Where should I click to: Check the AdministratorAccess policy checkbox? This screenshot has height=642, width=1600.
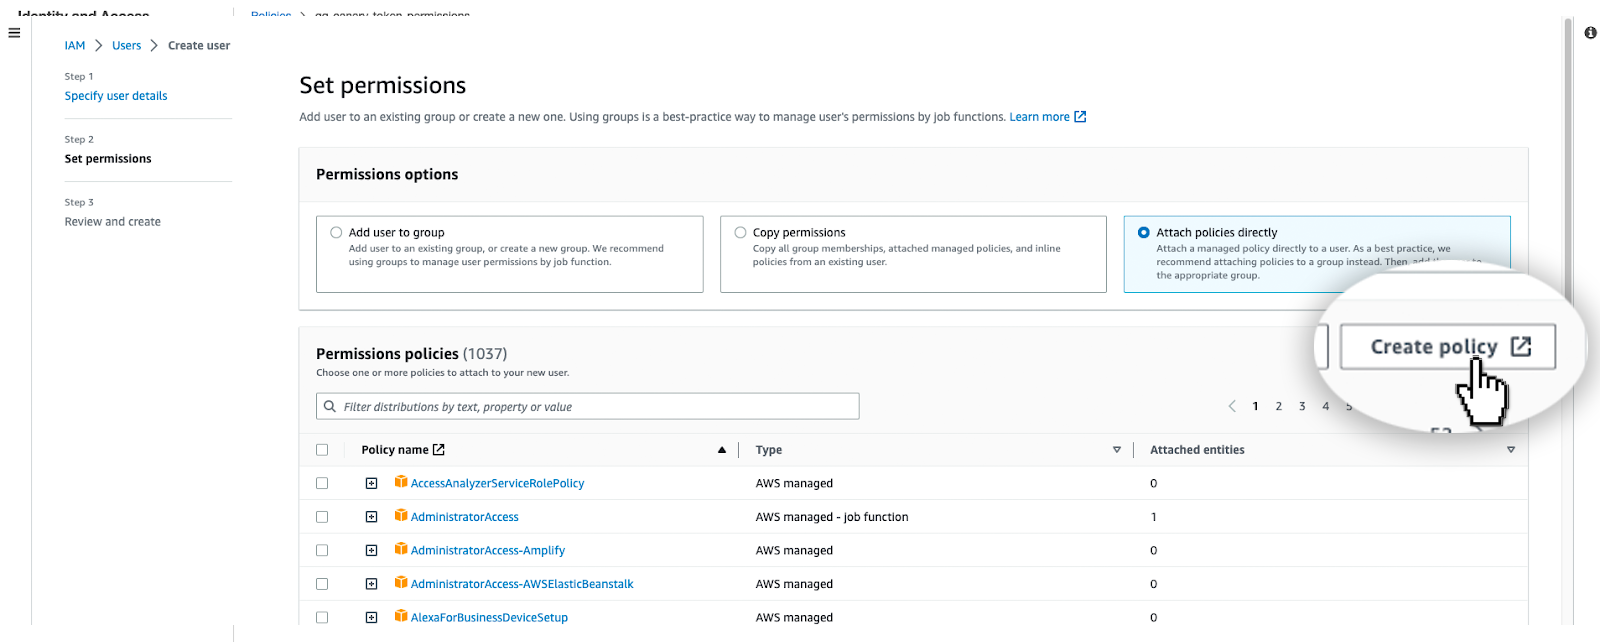(x=322, y=517)
